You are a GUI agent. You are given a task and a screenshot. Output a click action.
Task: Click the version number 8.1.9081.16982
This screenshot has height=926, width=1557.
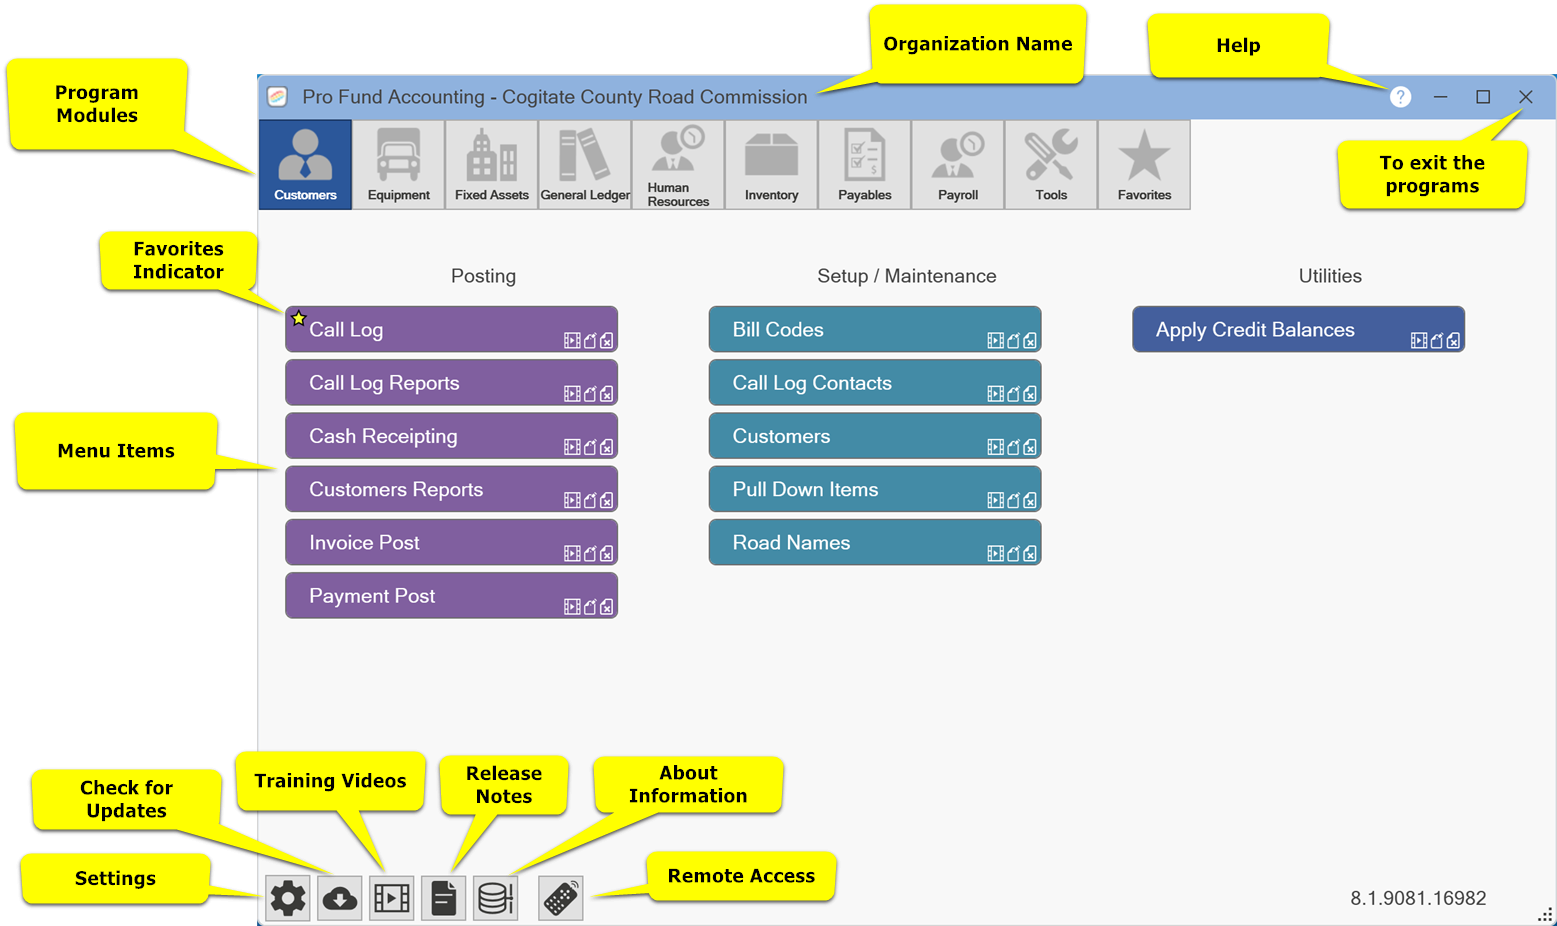1418,898
